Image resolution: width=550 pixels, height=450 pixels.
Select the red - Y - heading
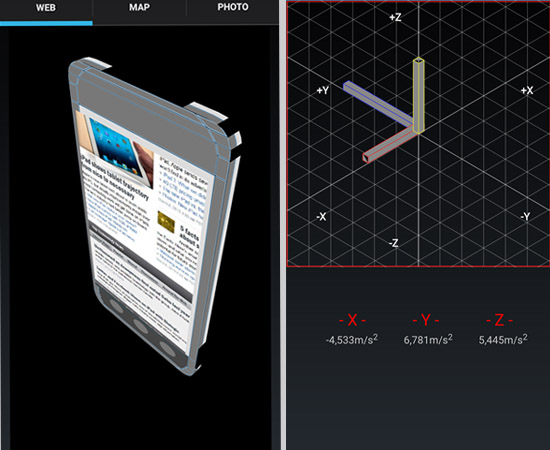click(x=426, y=320)
